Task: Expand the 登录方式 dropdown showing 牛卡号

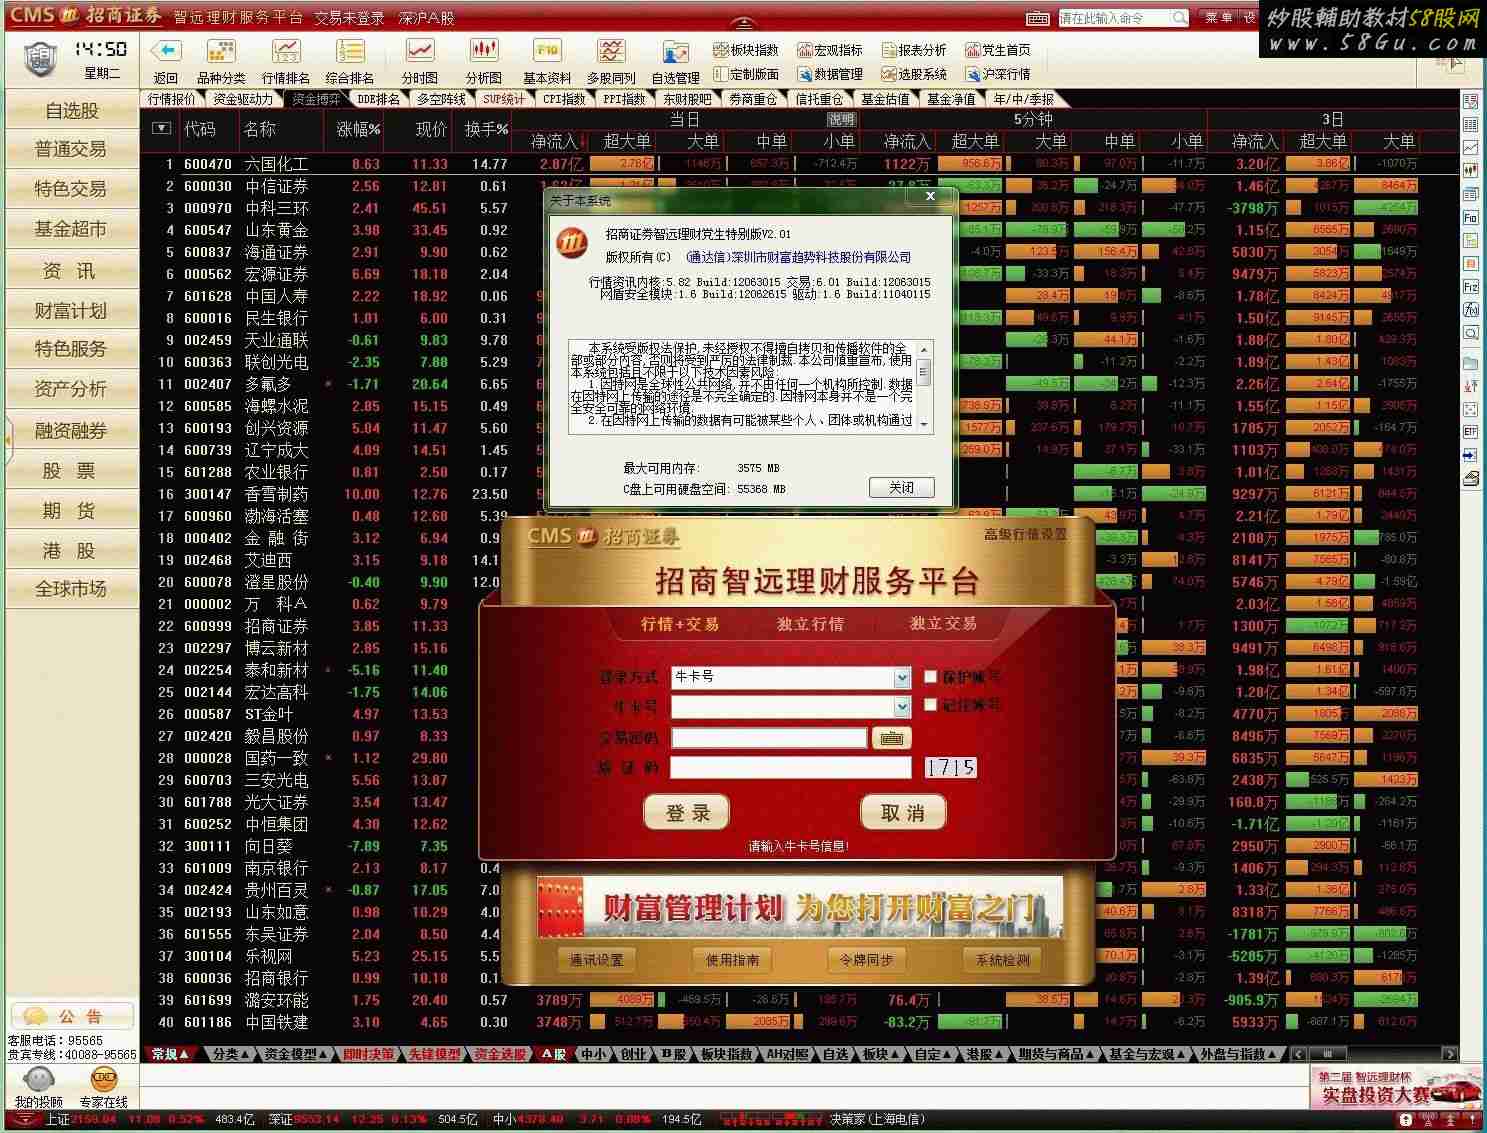Action: (902, 678)
